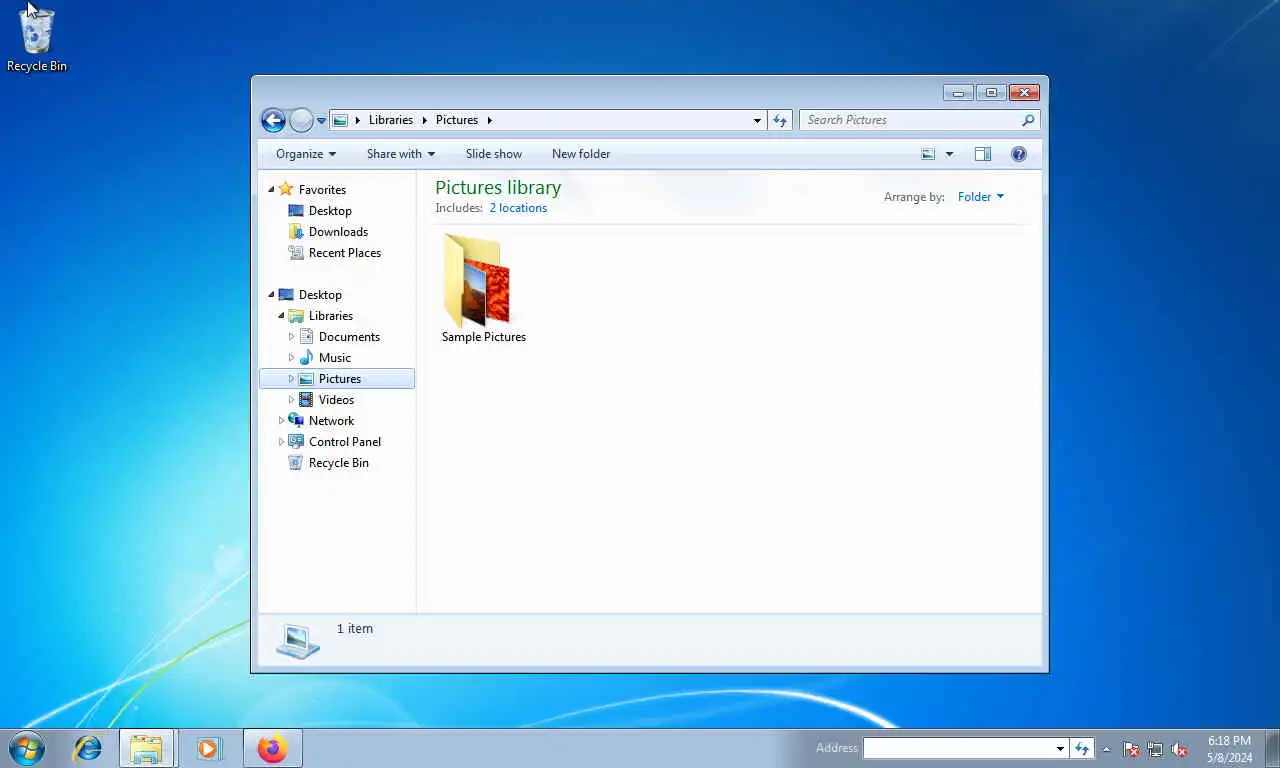Click the library icon in the address bar

tap(340, 120)
